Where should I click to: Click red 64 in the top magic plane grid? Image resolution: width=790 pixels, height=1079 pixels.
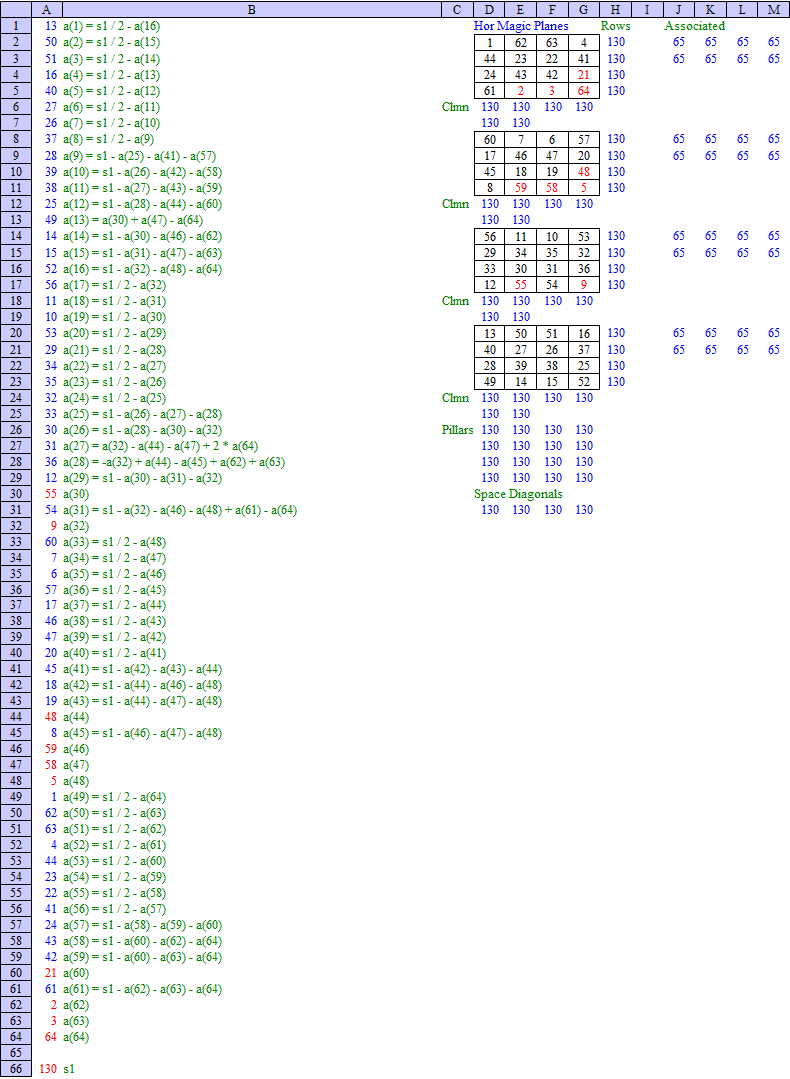click(584, 91)
